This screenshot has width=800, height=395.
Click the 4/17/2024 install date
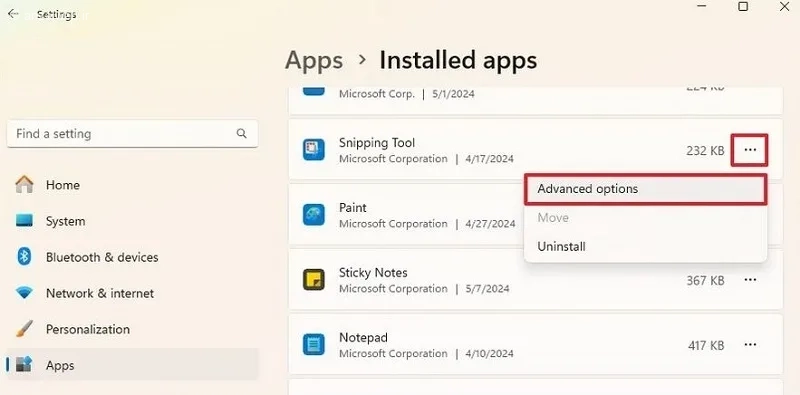point(490,159)
